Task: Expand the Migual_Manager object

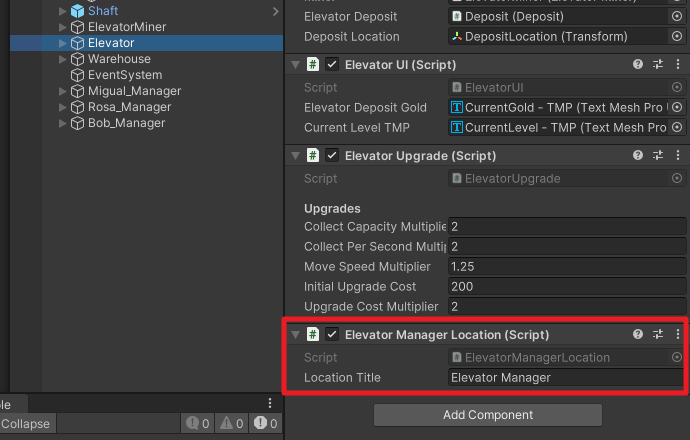Action: tap(62, 91)
